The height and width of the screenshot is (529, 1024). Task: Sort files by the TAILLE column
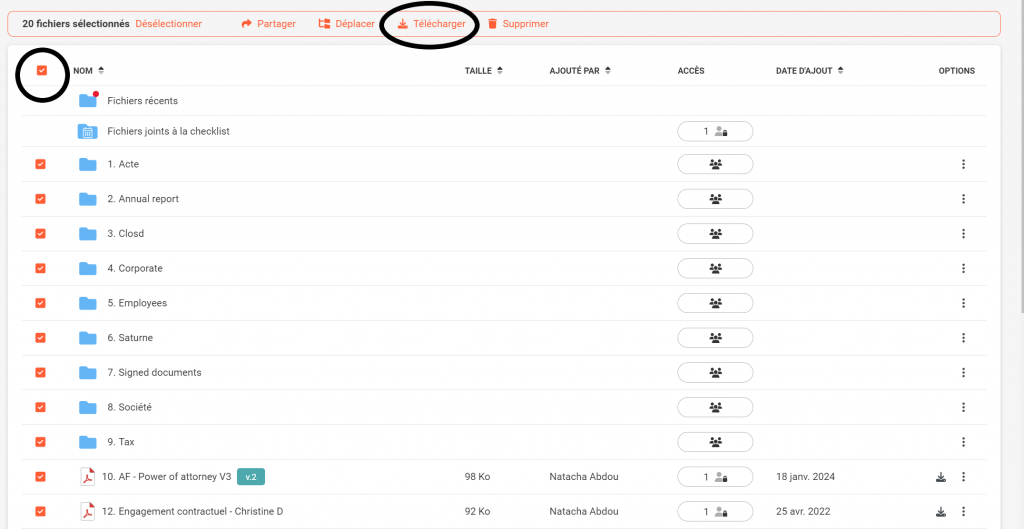click(484, 71)
